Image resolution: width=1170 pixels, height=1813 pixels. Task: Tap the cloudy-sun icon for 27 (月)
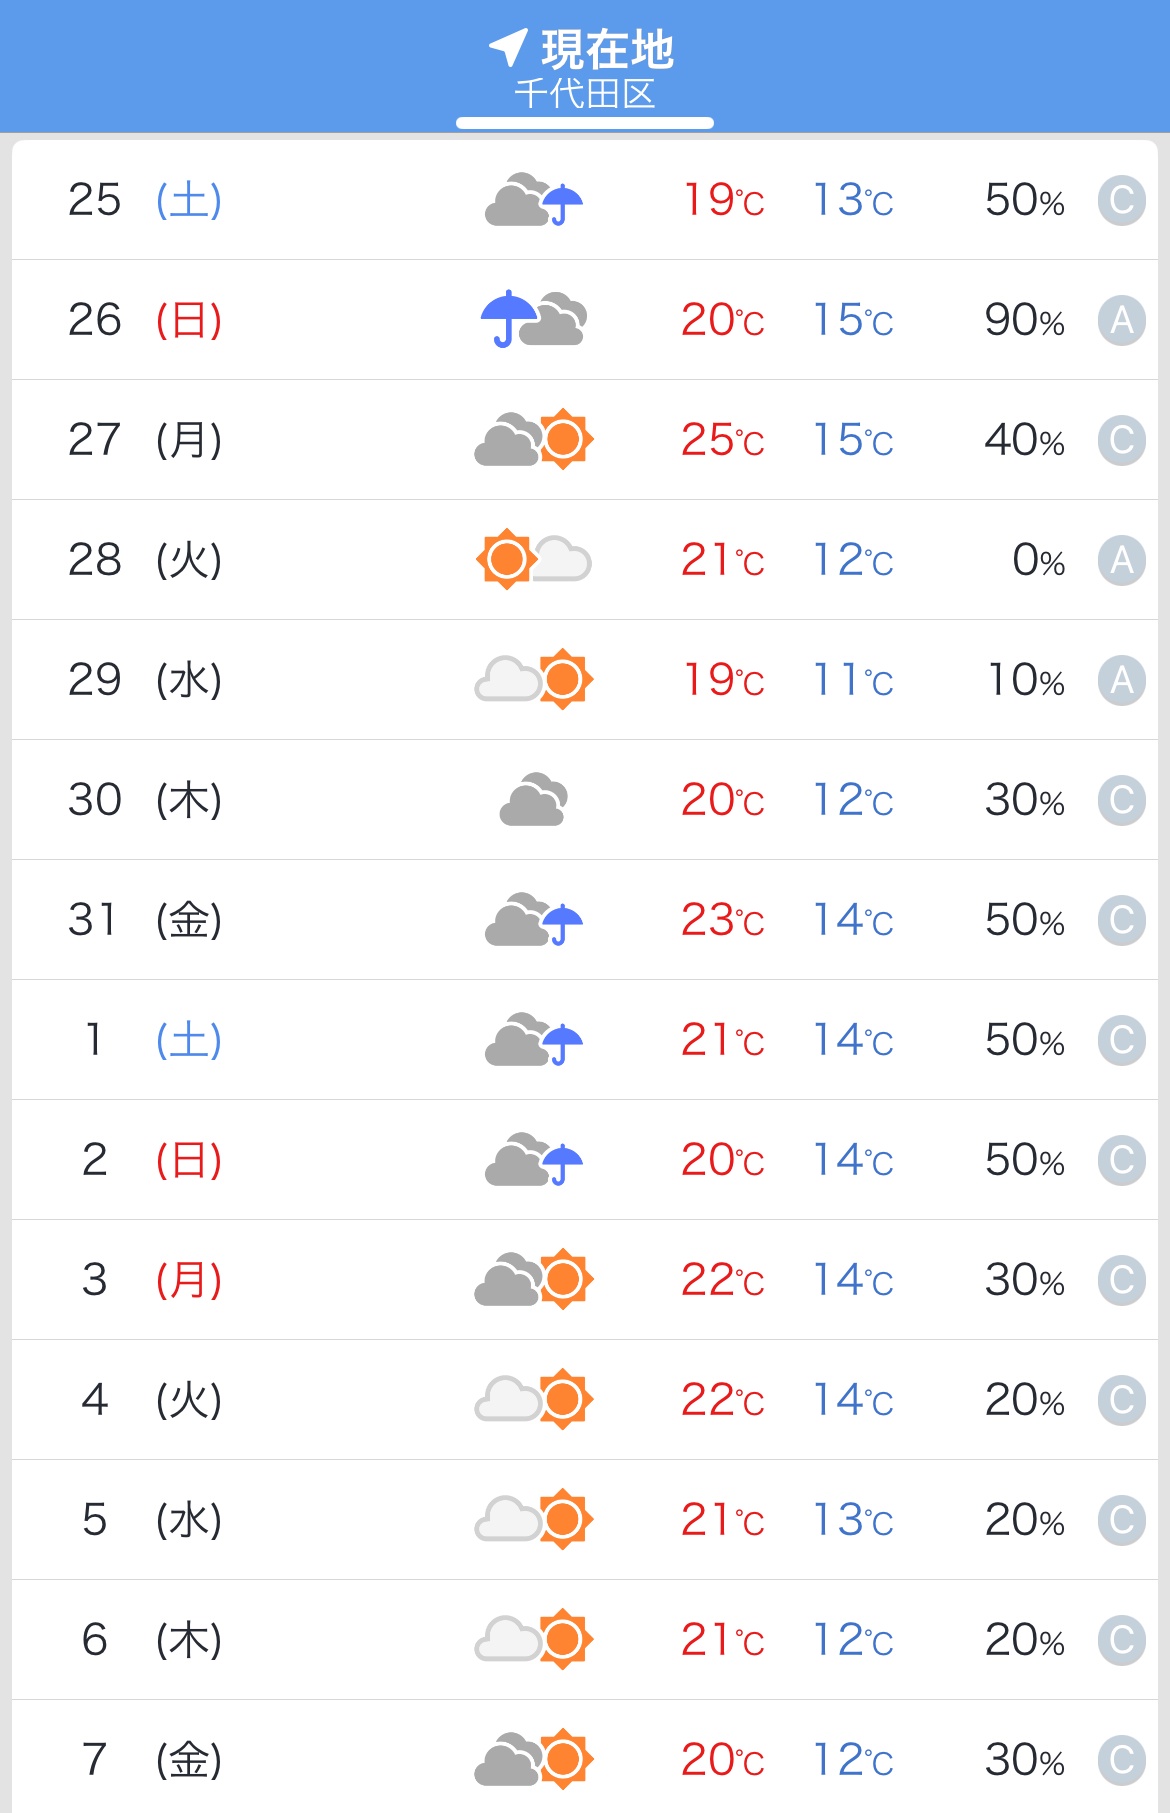tap(534, 439)
